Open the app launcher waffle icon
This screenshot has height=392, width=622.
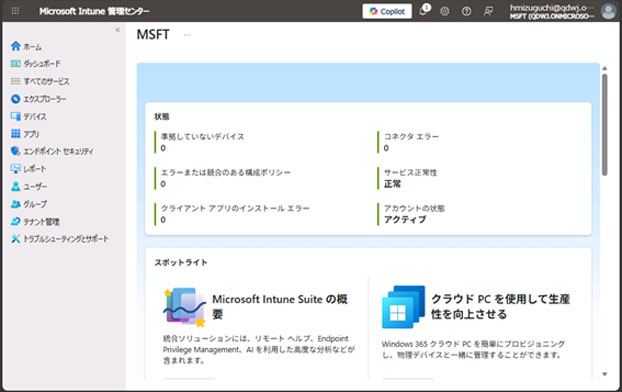15,11
